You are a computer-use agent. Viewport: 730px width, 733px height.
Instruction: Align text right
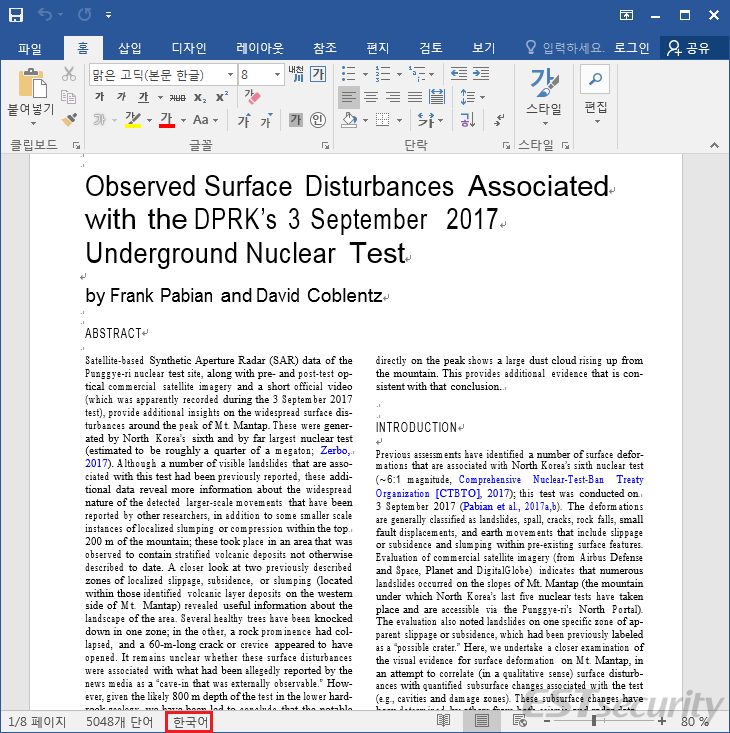tap(393, 97)
